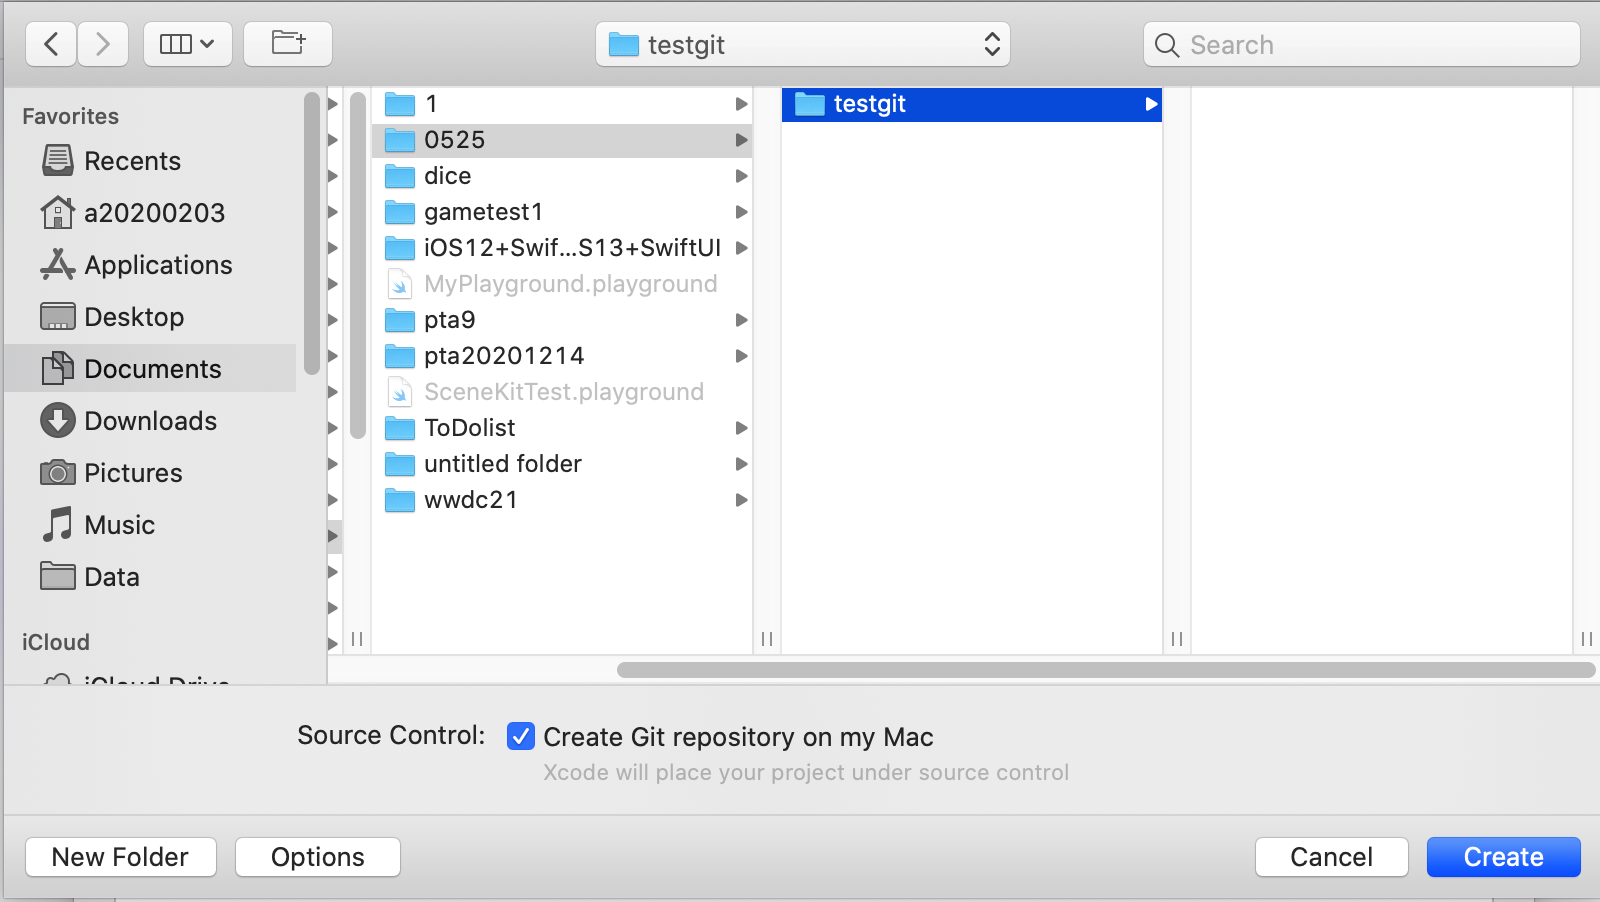This screenshot has height=902, width=1600.
Task: Select the pta9 folder
Action: pos(562,320)
